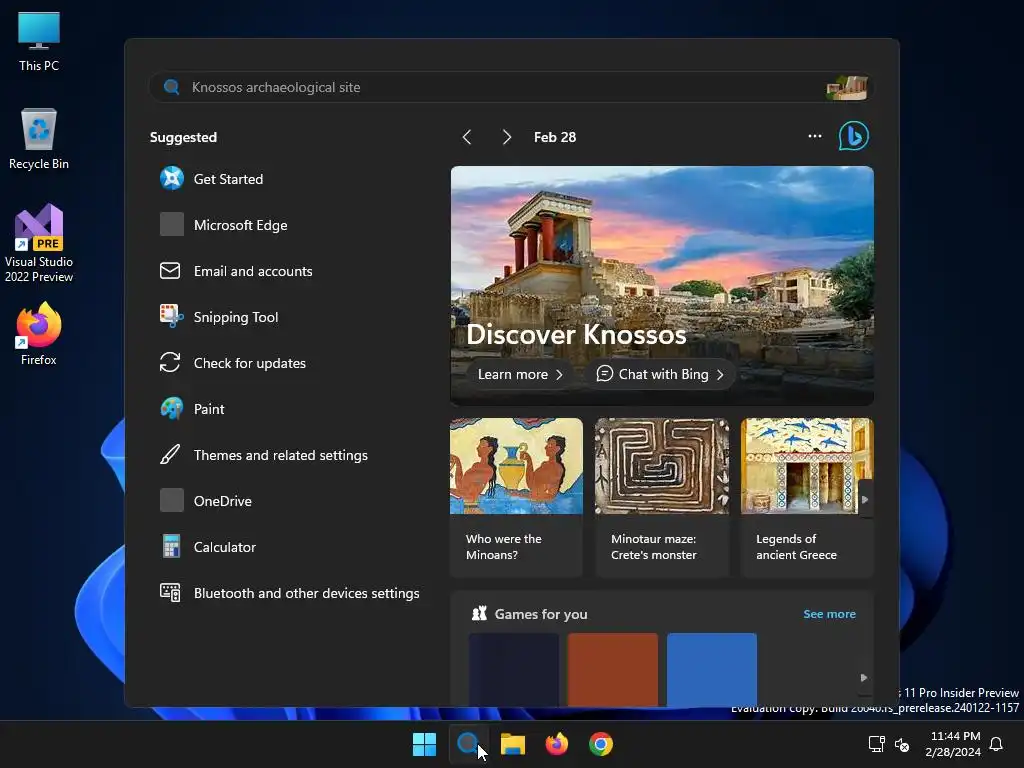The height and width of the screenshot is (768, 1024).
Task: Open Bing Chat icon in the search panel
Action: coord(854,136)
